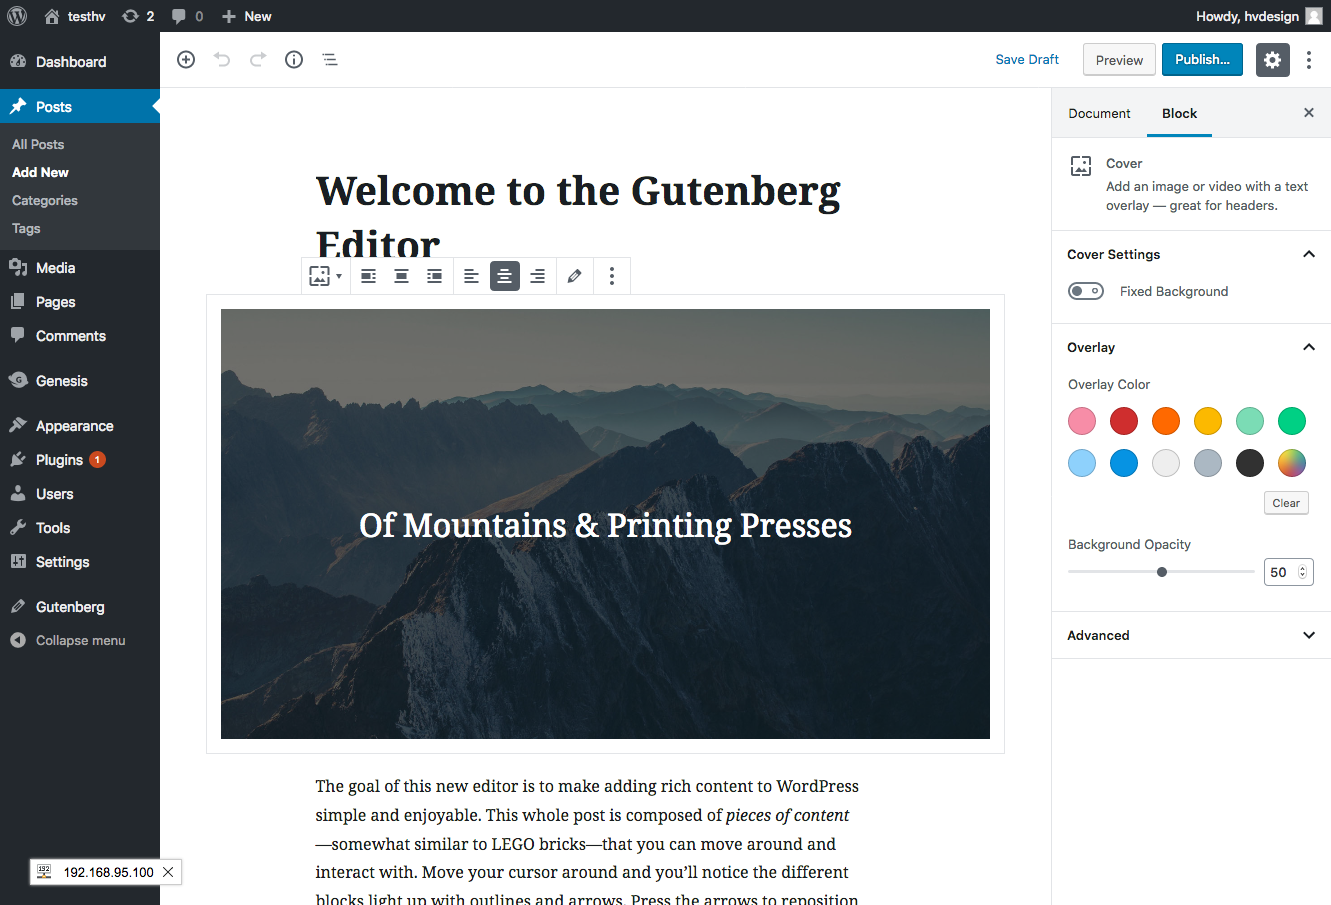
Task: Close the 192.168.95.100 address badge
Action: [x=168, y=872]
